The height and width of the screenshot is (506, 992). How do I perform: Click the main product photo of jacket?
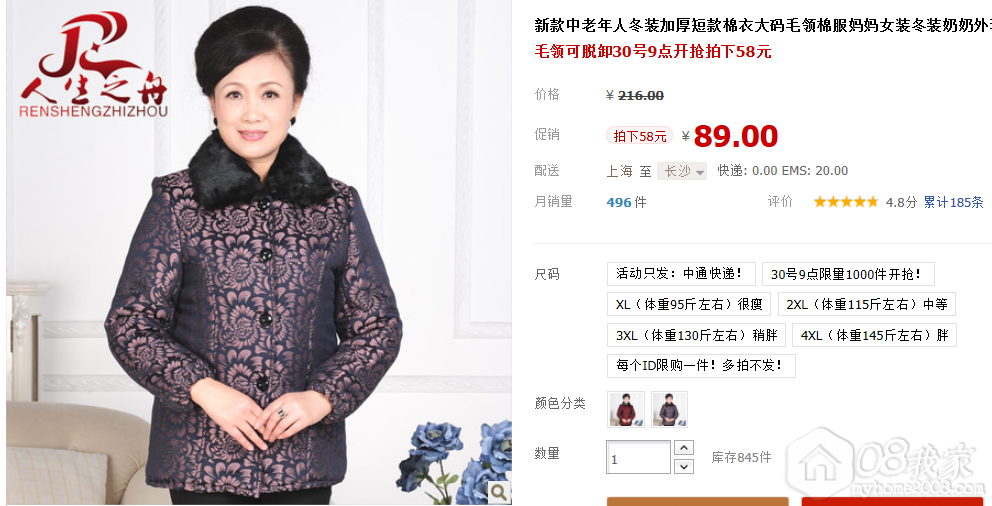pos(259,253)
